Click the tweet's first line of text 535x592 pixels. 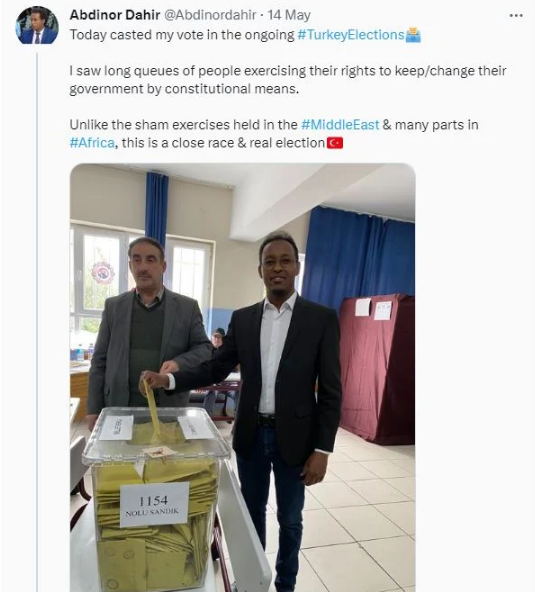245,35
